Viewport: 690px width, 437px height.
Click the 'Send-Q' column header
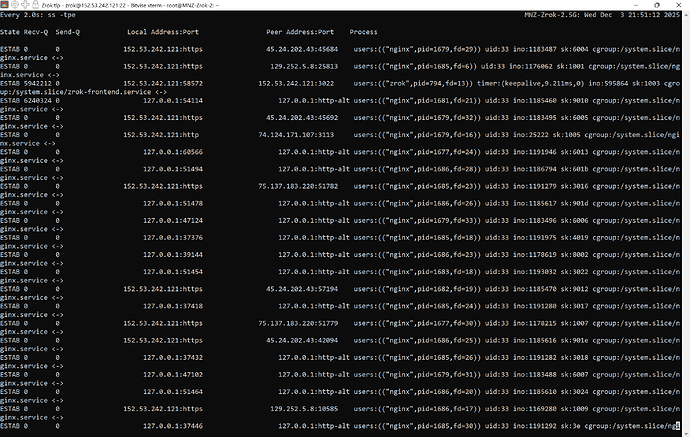pos(67,32)
